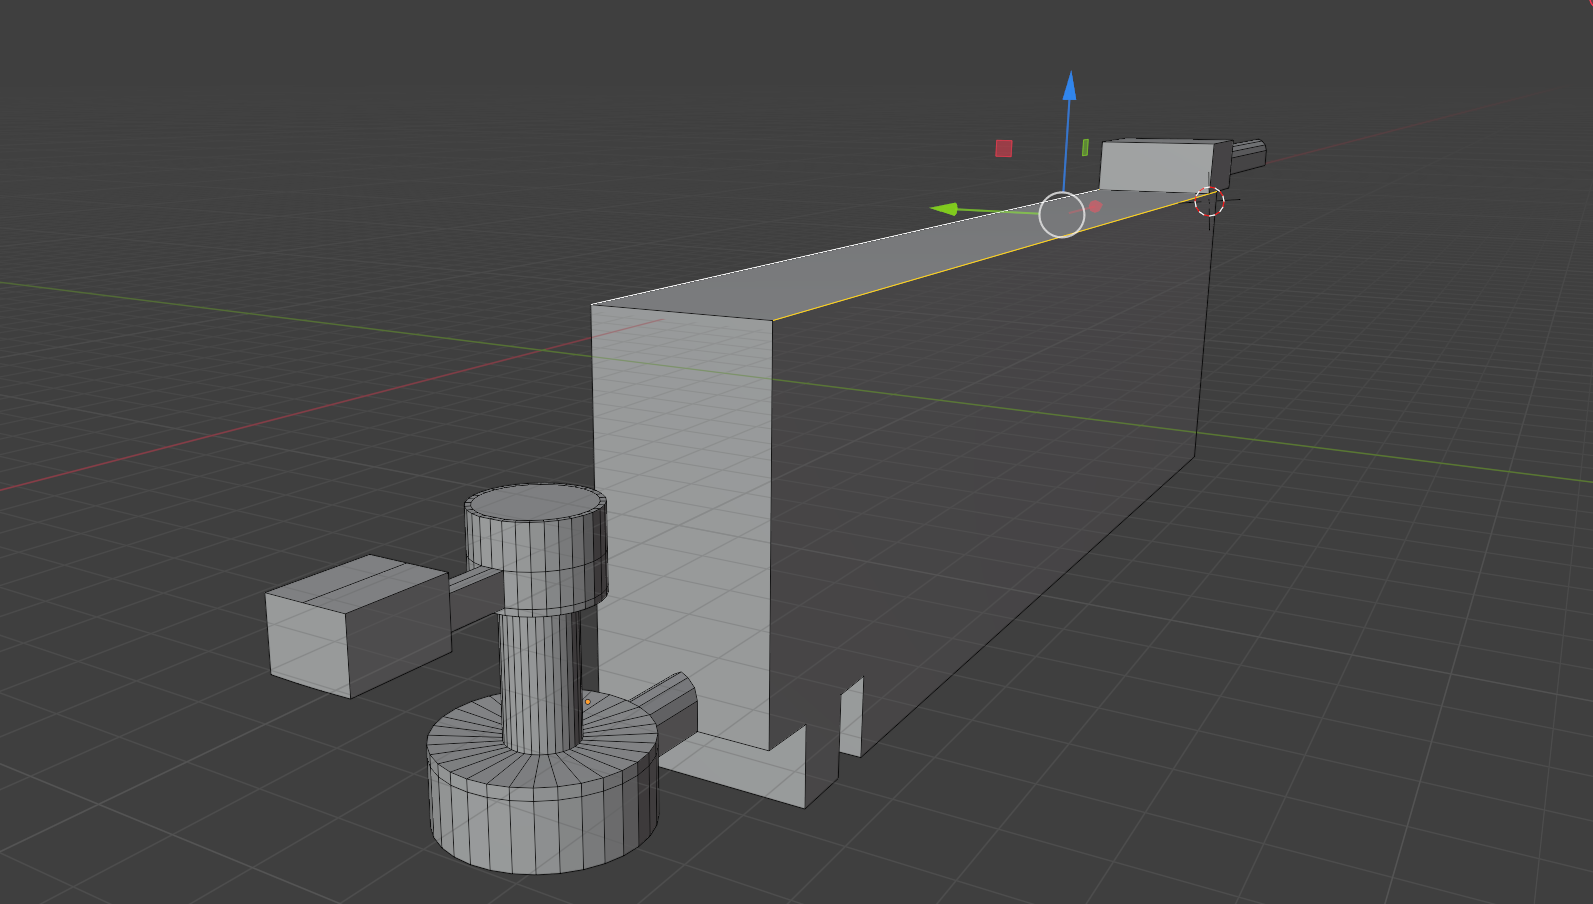Click the red X-axis gizmo handle
This screenshot has height=904, width=1593.
[1095, 206]
